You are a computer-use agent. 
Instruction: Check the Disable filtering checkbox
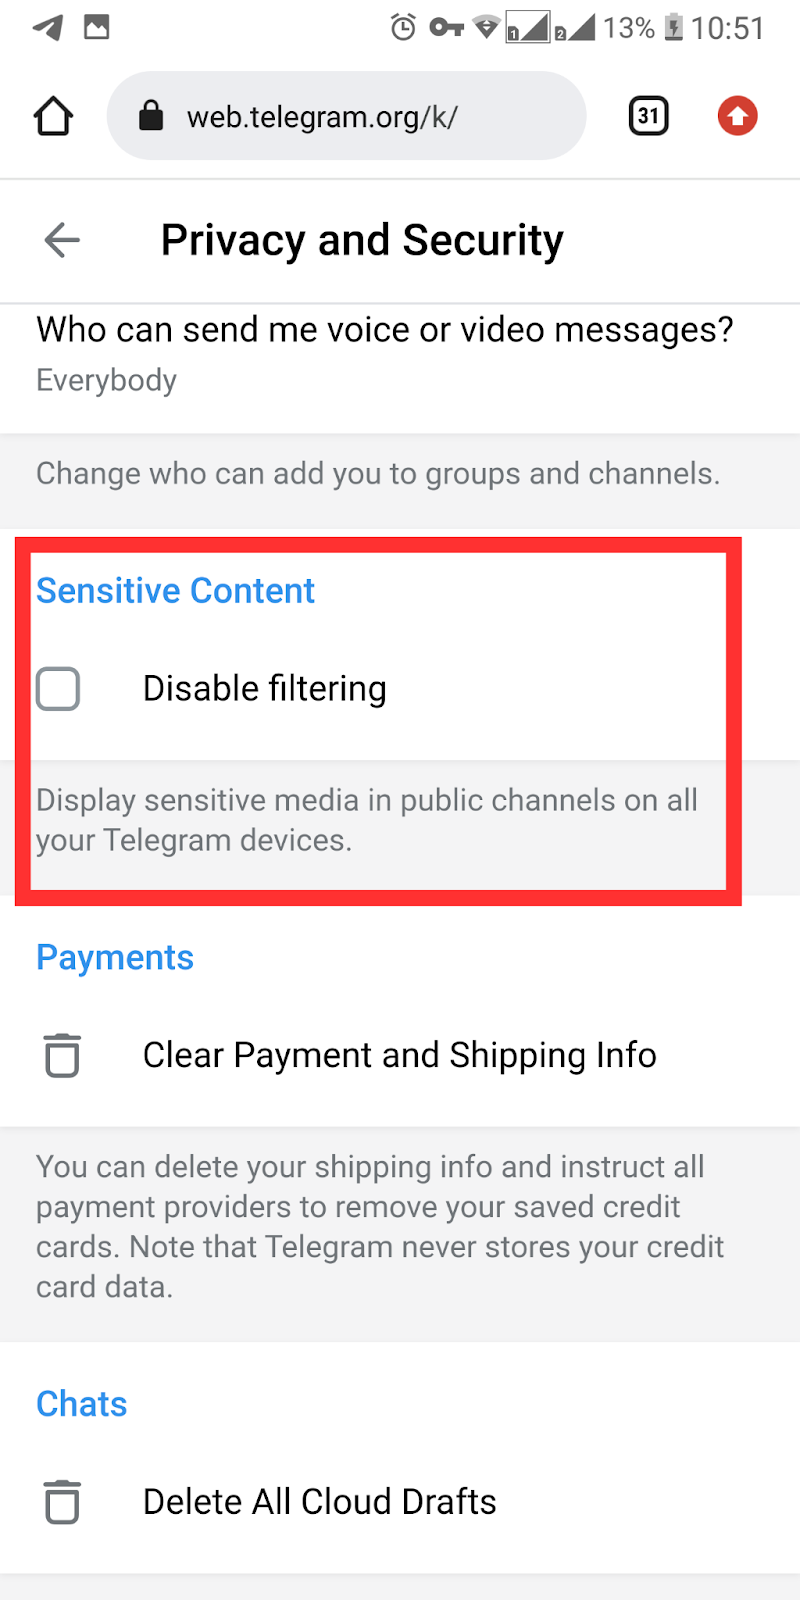click(x=58, y=689)
